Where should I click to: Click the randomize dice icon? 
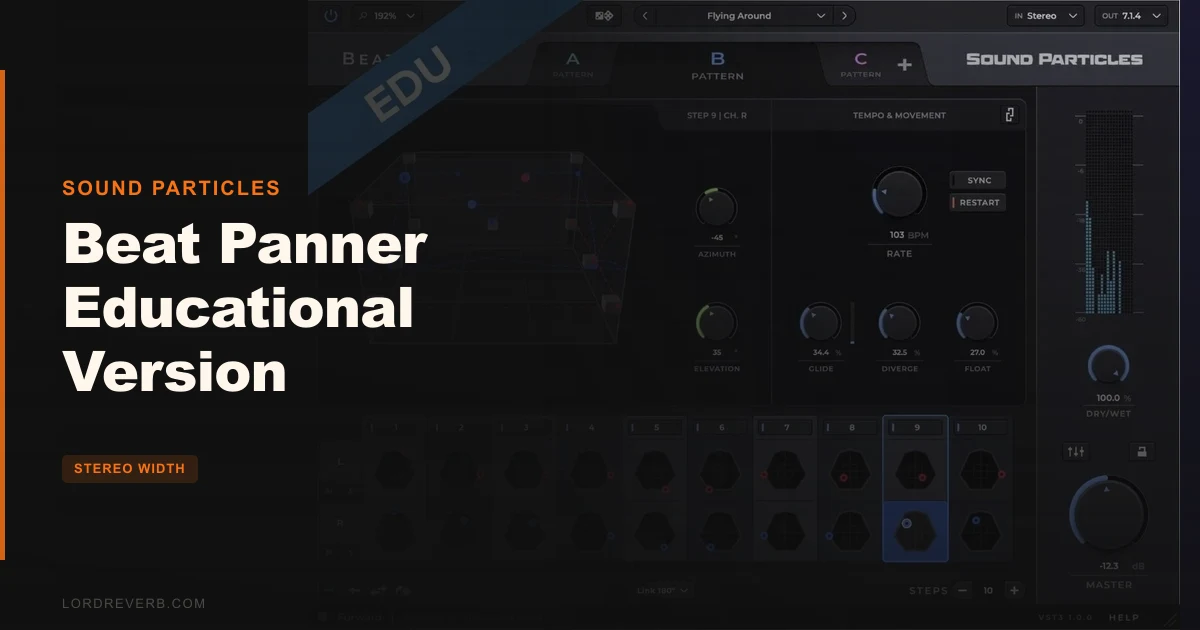(604, 15)
